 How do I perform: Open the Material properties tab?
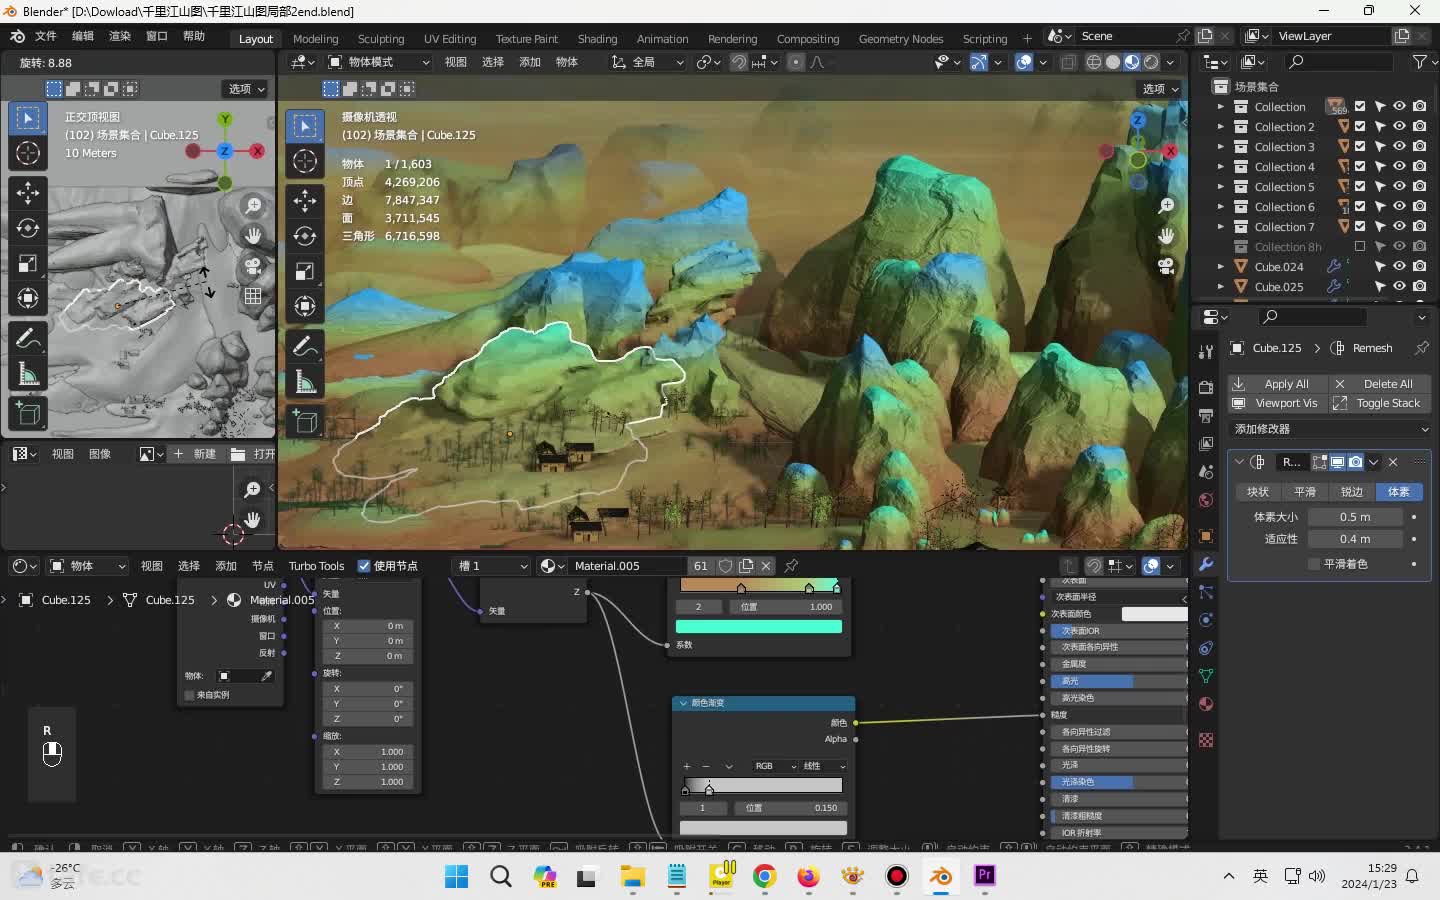pos(1206,704)
